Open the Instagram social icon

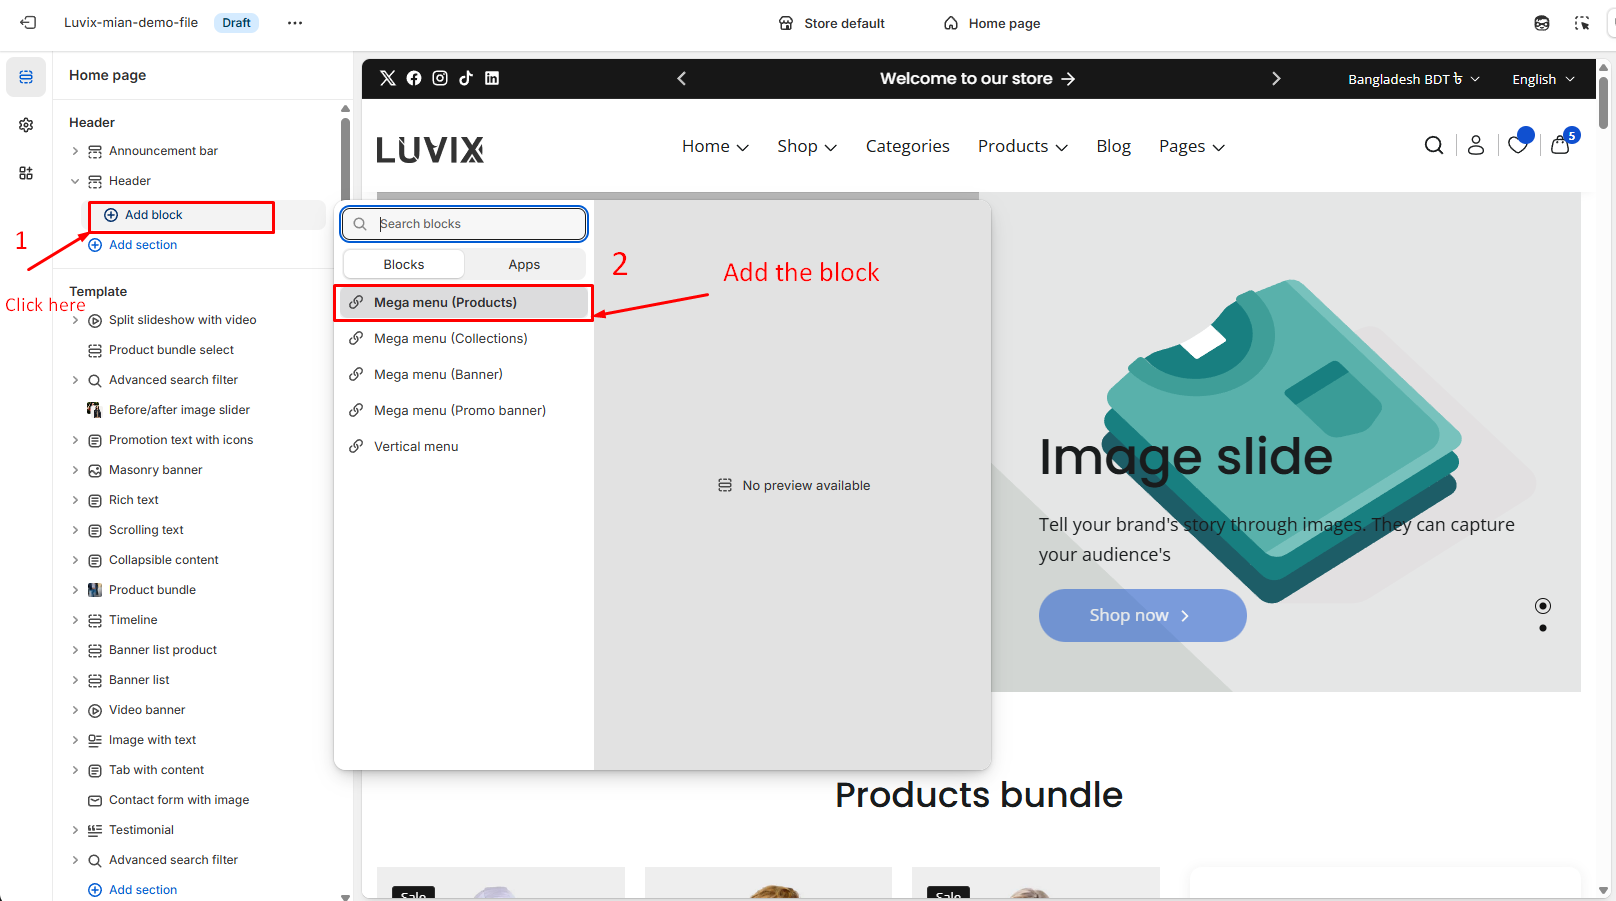(440, 78)
